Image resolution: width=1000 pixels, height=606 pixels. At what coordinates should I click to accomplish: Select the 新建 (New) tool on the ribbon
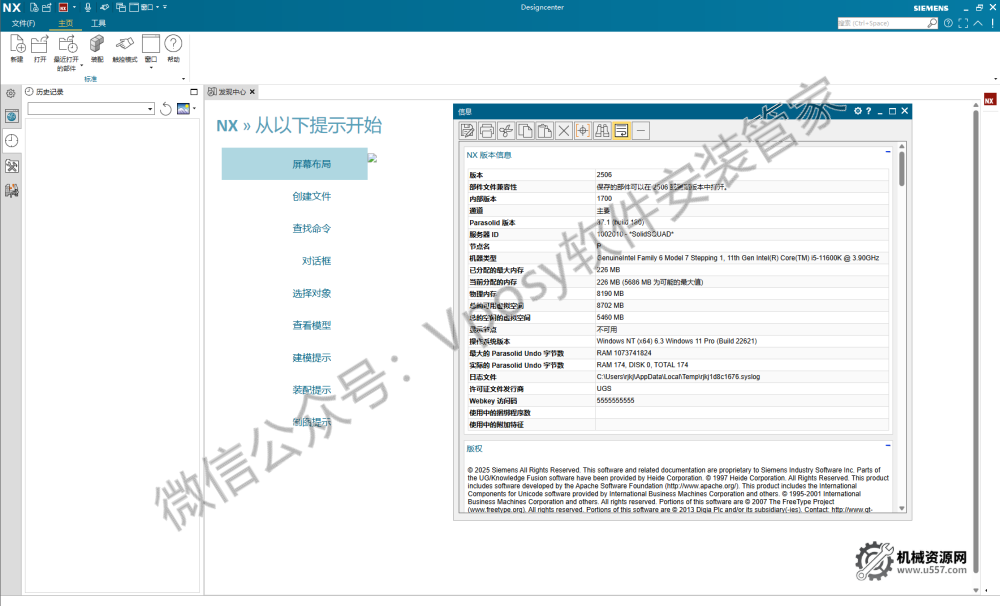[16, 45]
